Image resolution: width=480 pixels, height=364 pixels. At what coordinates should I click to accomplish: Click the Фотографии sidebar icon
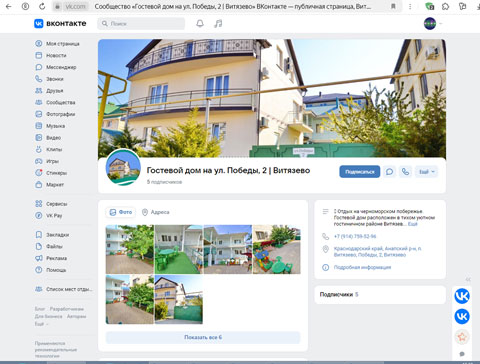(39, 114)
